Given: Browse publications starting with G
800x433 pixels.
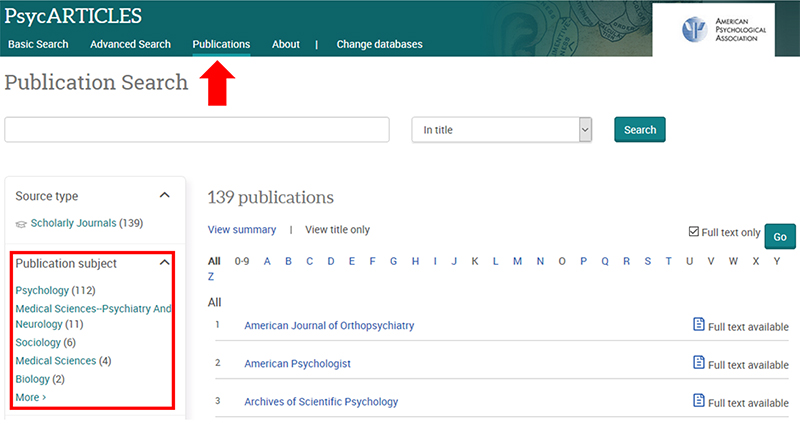Looking at the screenshot, I should [393, 261].
